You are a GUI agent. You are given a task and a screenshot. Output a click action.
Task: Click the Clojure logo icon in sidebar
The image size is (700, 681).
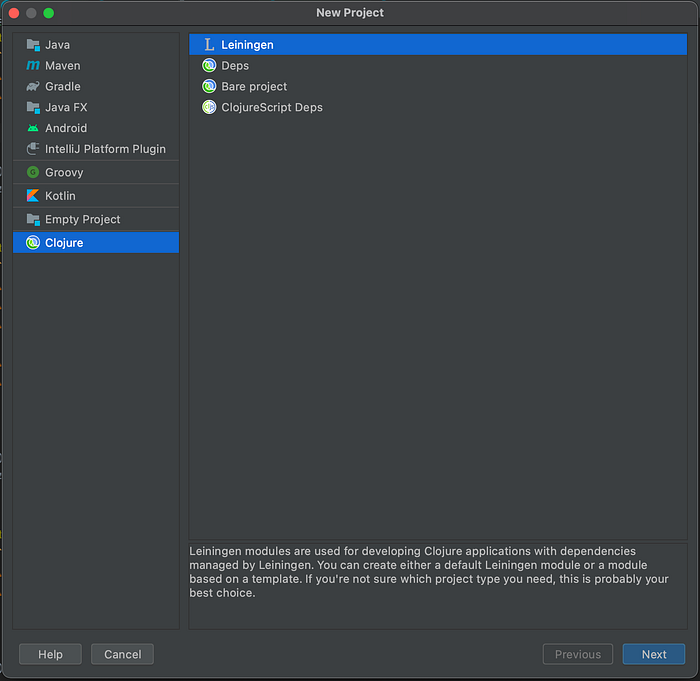pyautogui.click(x=33, y=242)
